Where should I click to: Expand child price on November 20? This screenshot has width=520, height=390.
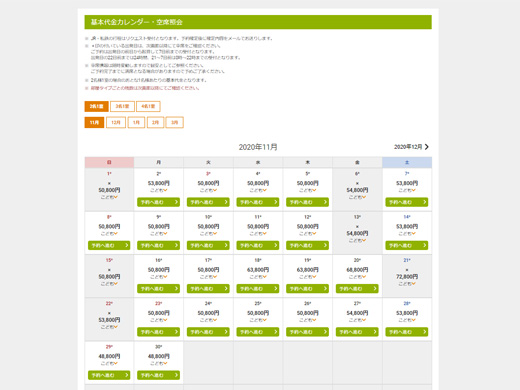point(357,277)
